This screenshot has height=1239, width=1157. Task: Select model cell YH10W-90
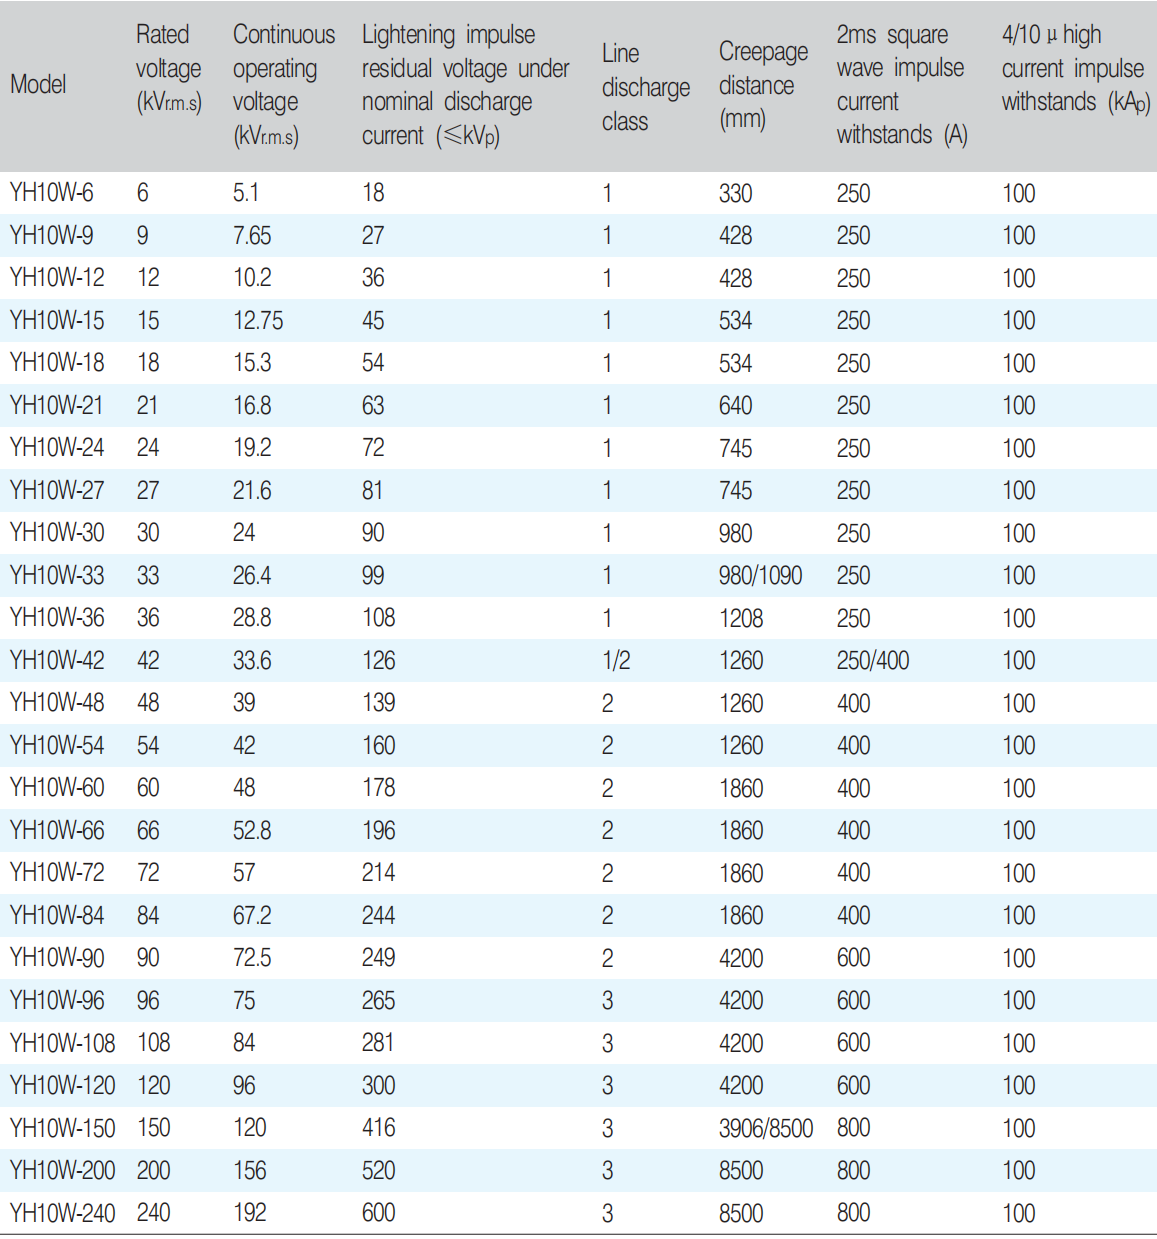click(57, 958)
